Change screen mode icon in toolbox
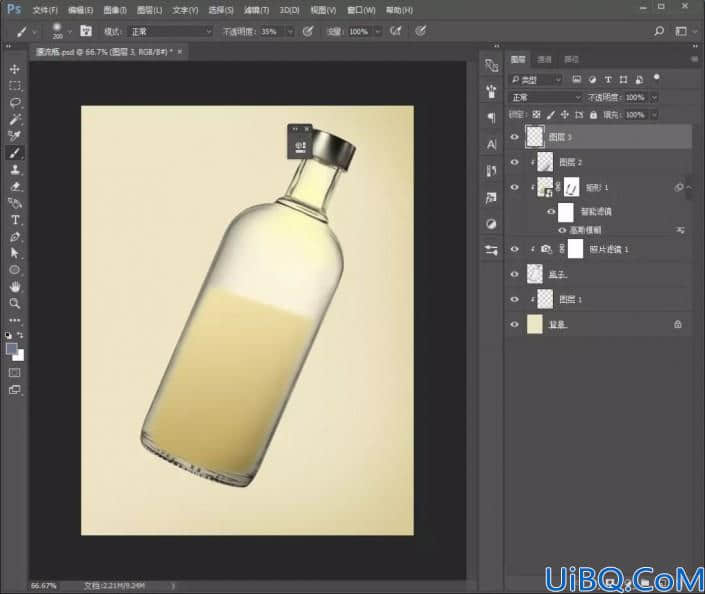The width and height of the screenshot is (705, 594). point(14,389)
